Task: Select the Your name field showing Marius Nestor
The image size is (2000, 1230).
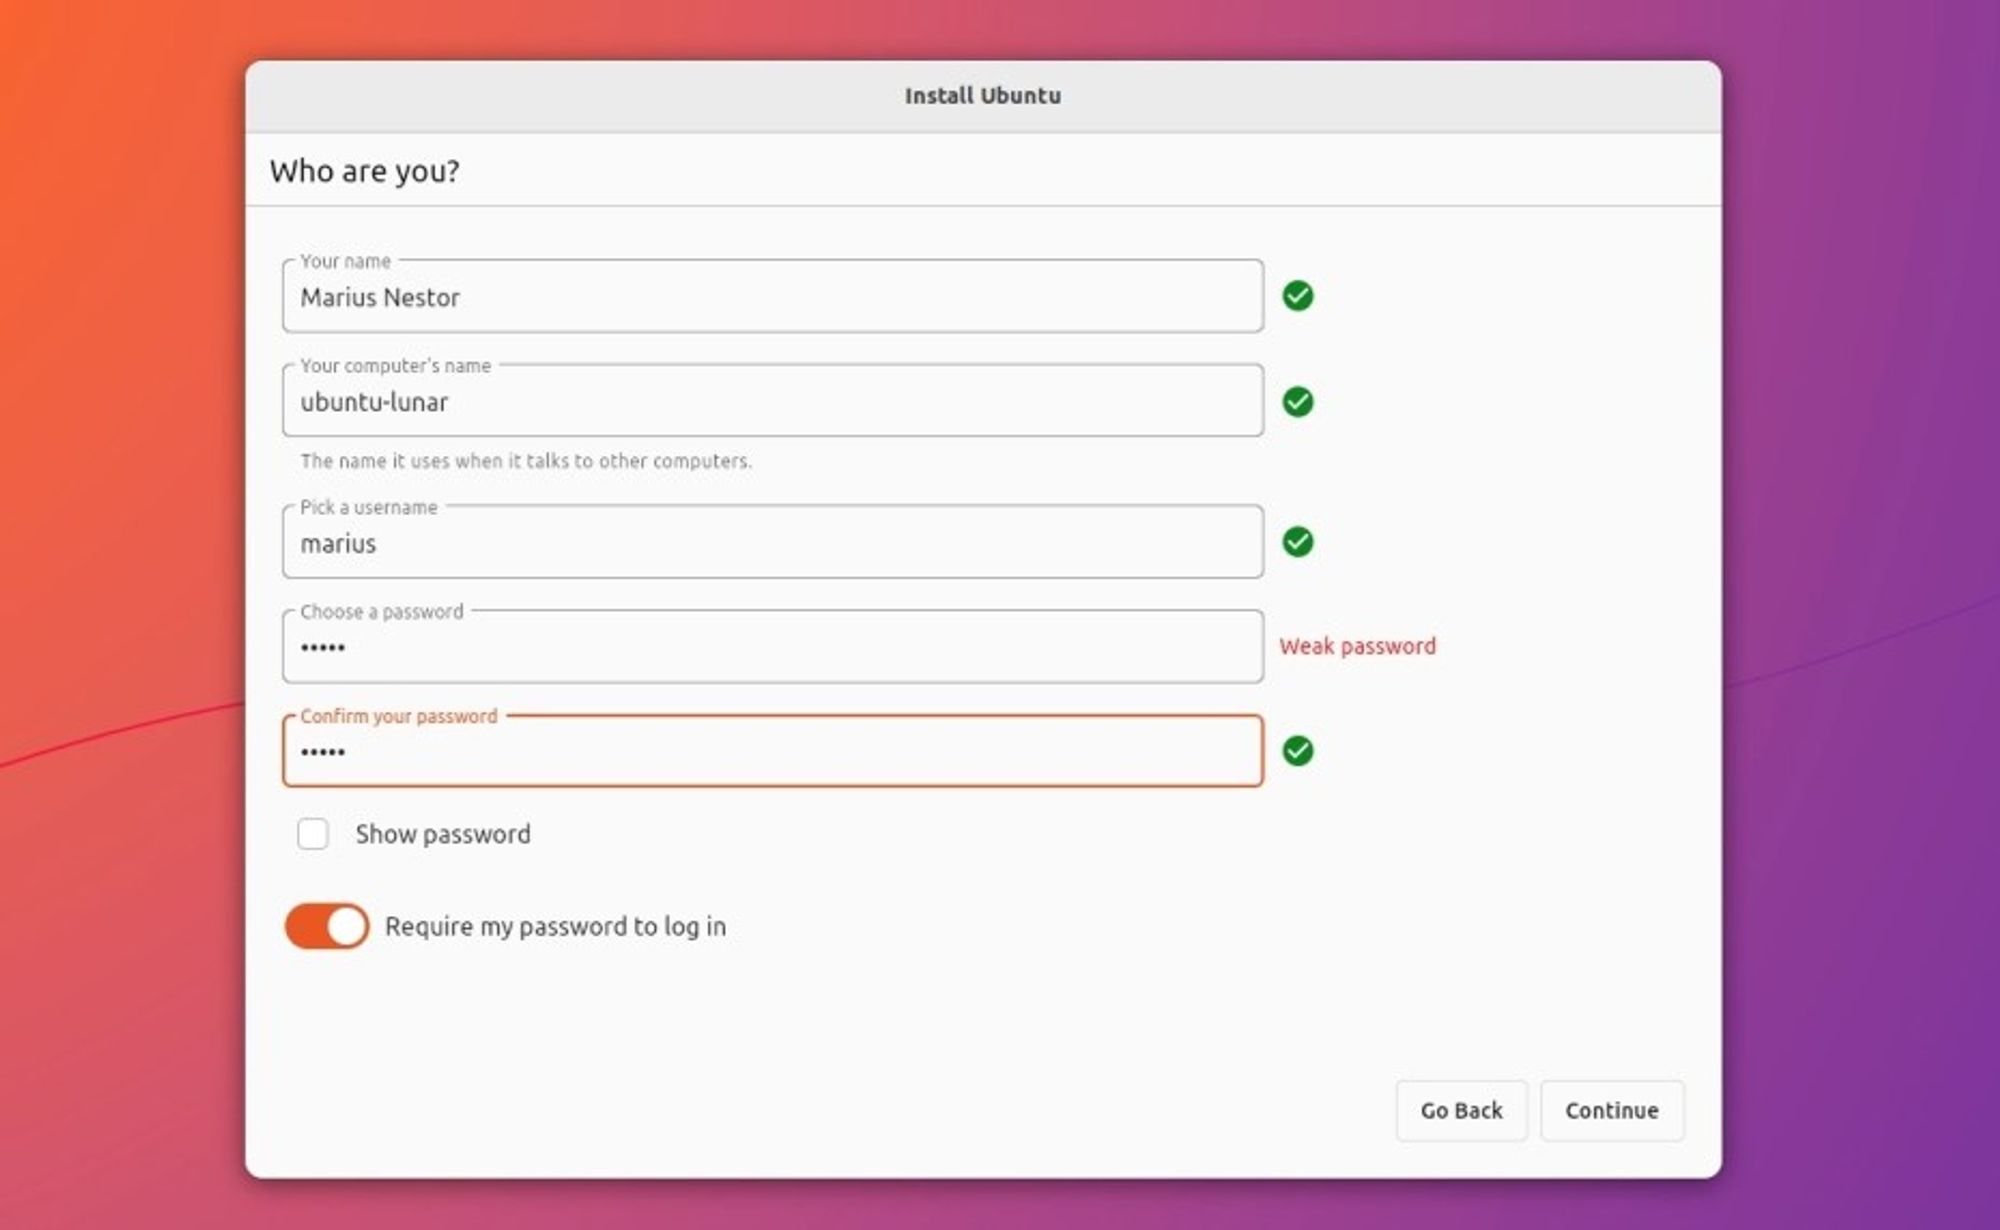Action: 770,297
